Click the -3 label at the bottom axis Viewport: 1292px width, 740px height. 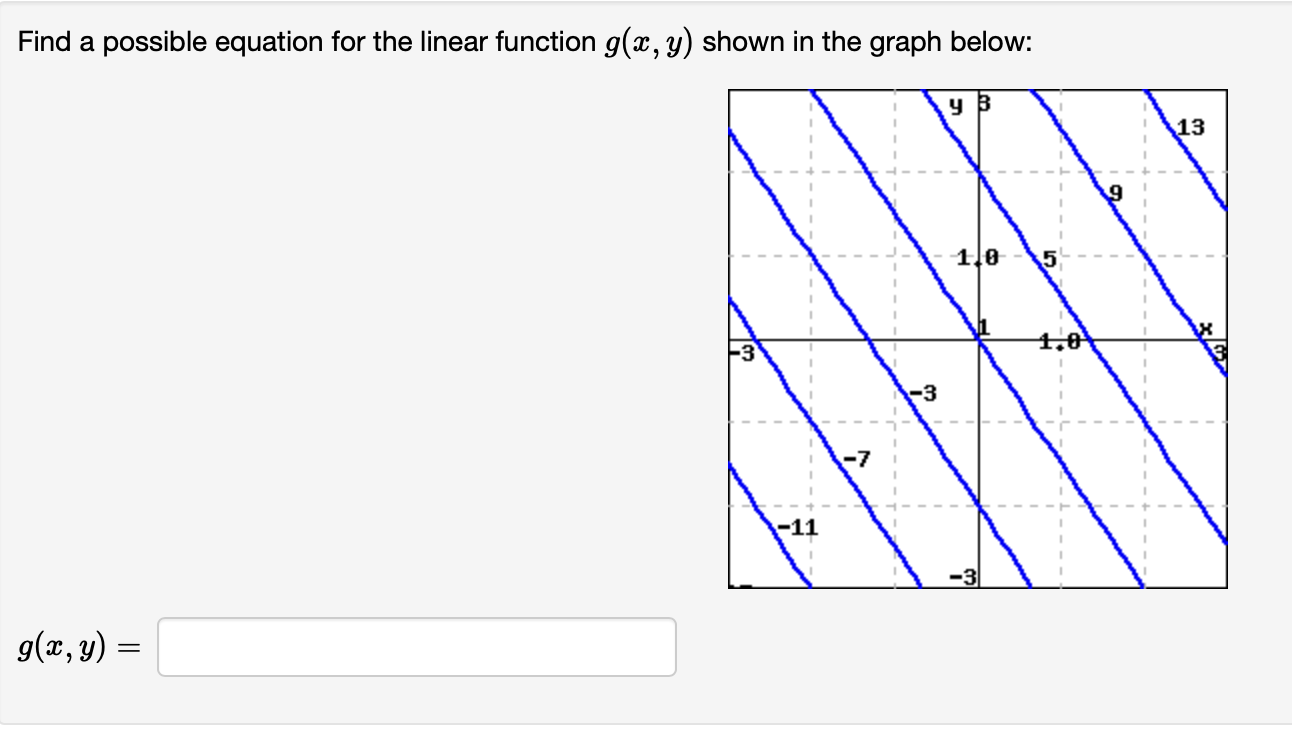pyautogui.click(x=960, y=576)
